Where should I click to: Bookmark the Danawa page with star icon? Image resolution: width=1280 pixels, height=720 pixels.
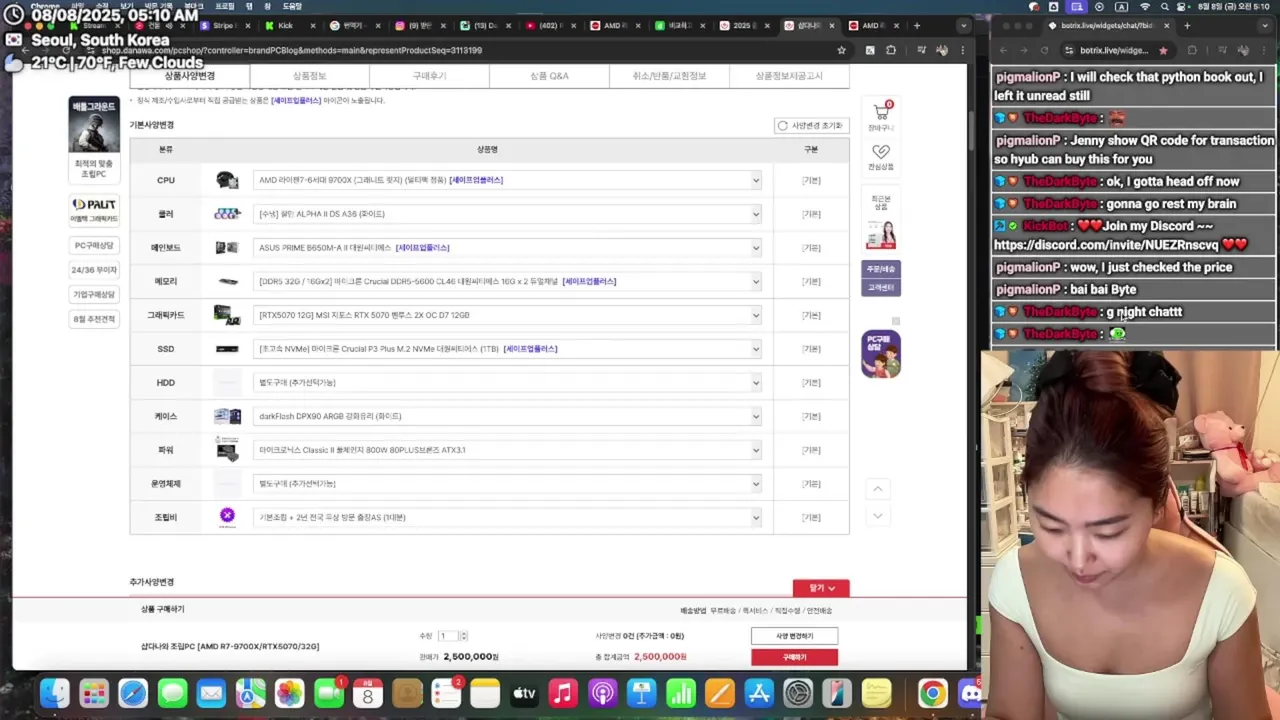[841, 50]
